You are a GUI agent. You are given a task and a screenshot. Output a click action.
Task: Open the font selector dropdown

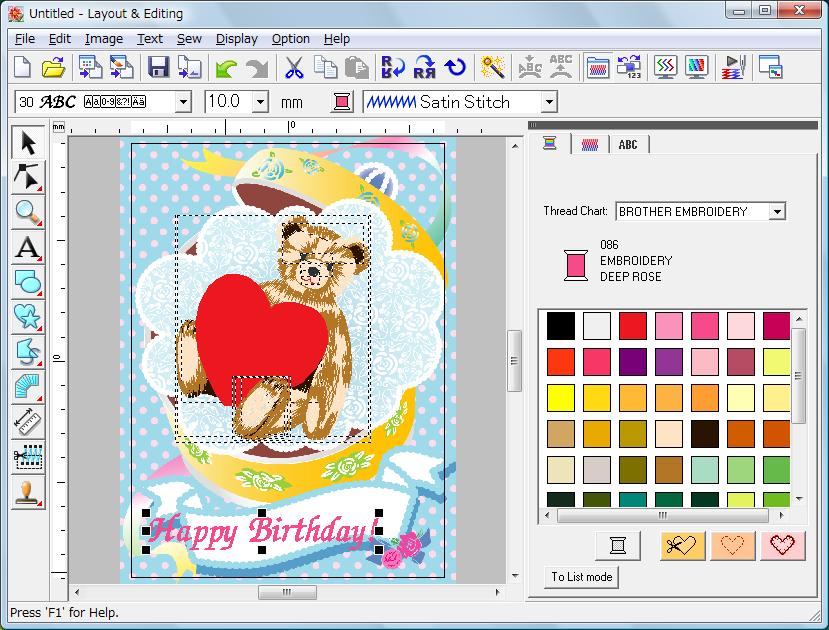click(x=183, y=101)
